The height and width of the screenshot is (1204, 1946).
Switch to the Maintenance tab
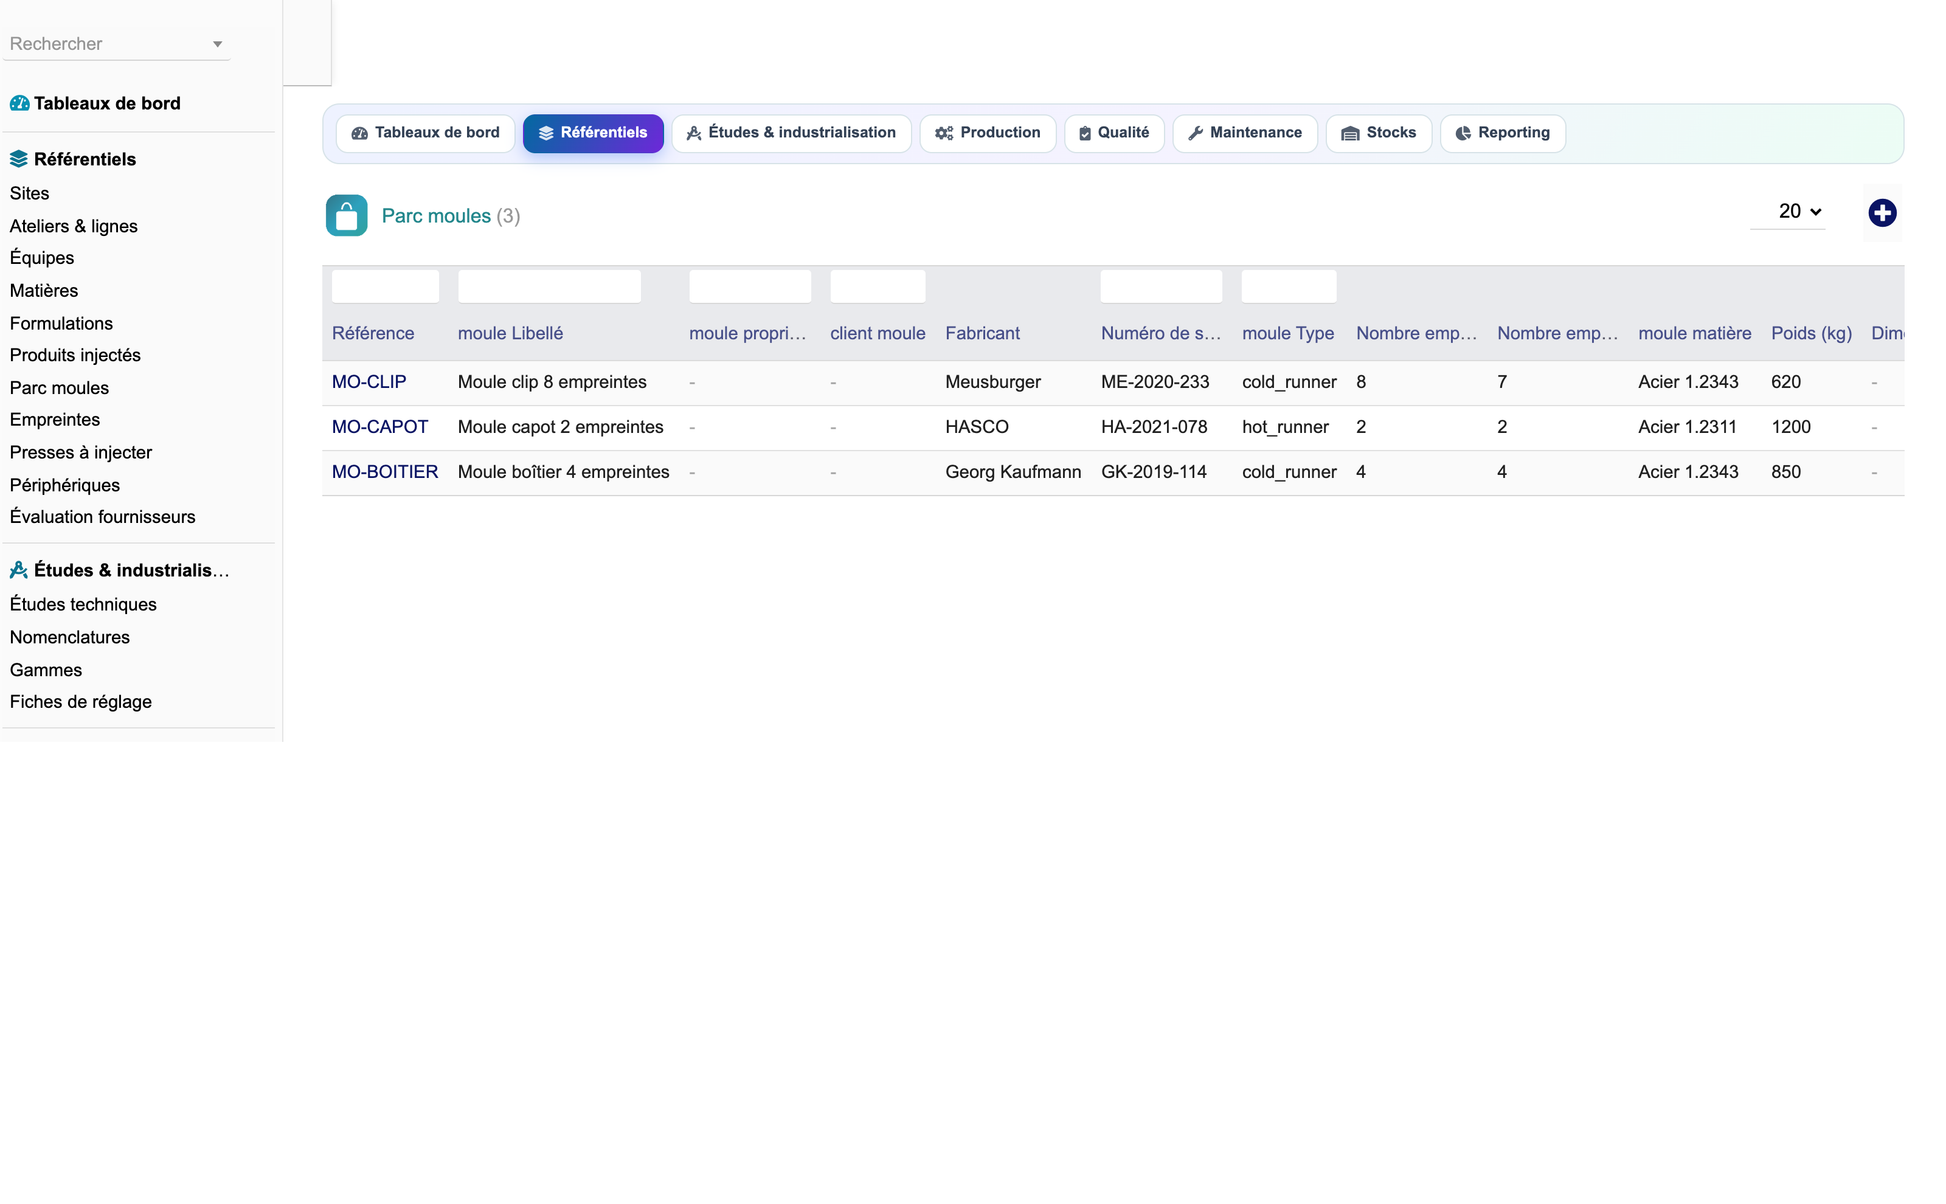[1245, 133]
